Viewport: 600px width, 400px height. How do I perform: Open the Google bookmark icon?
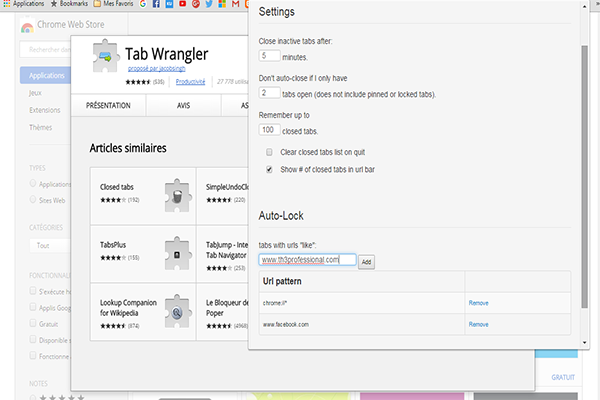[x=143, y=4]
